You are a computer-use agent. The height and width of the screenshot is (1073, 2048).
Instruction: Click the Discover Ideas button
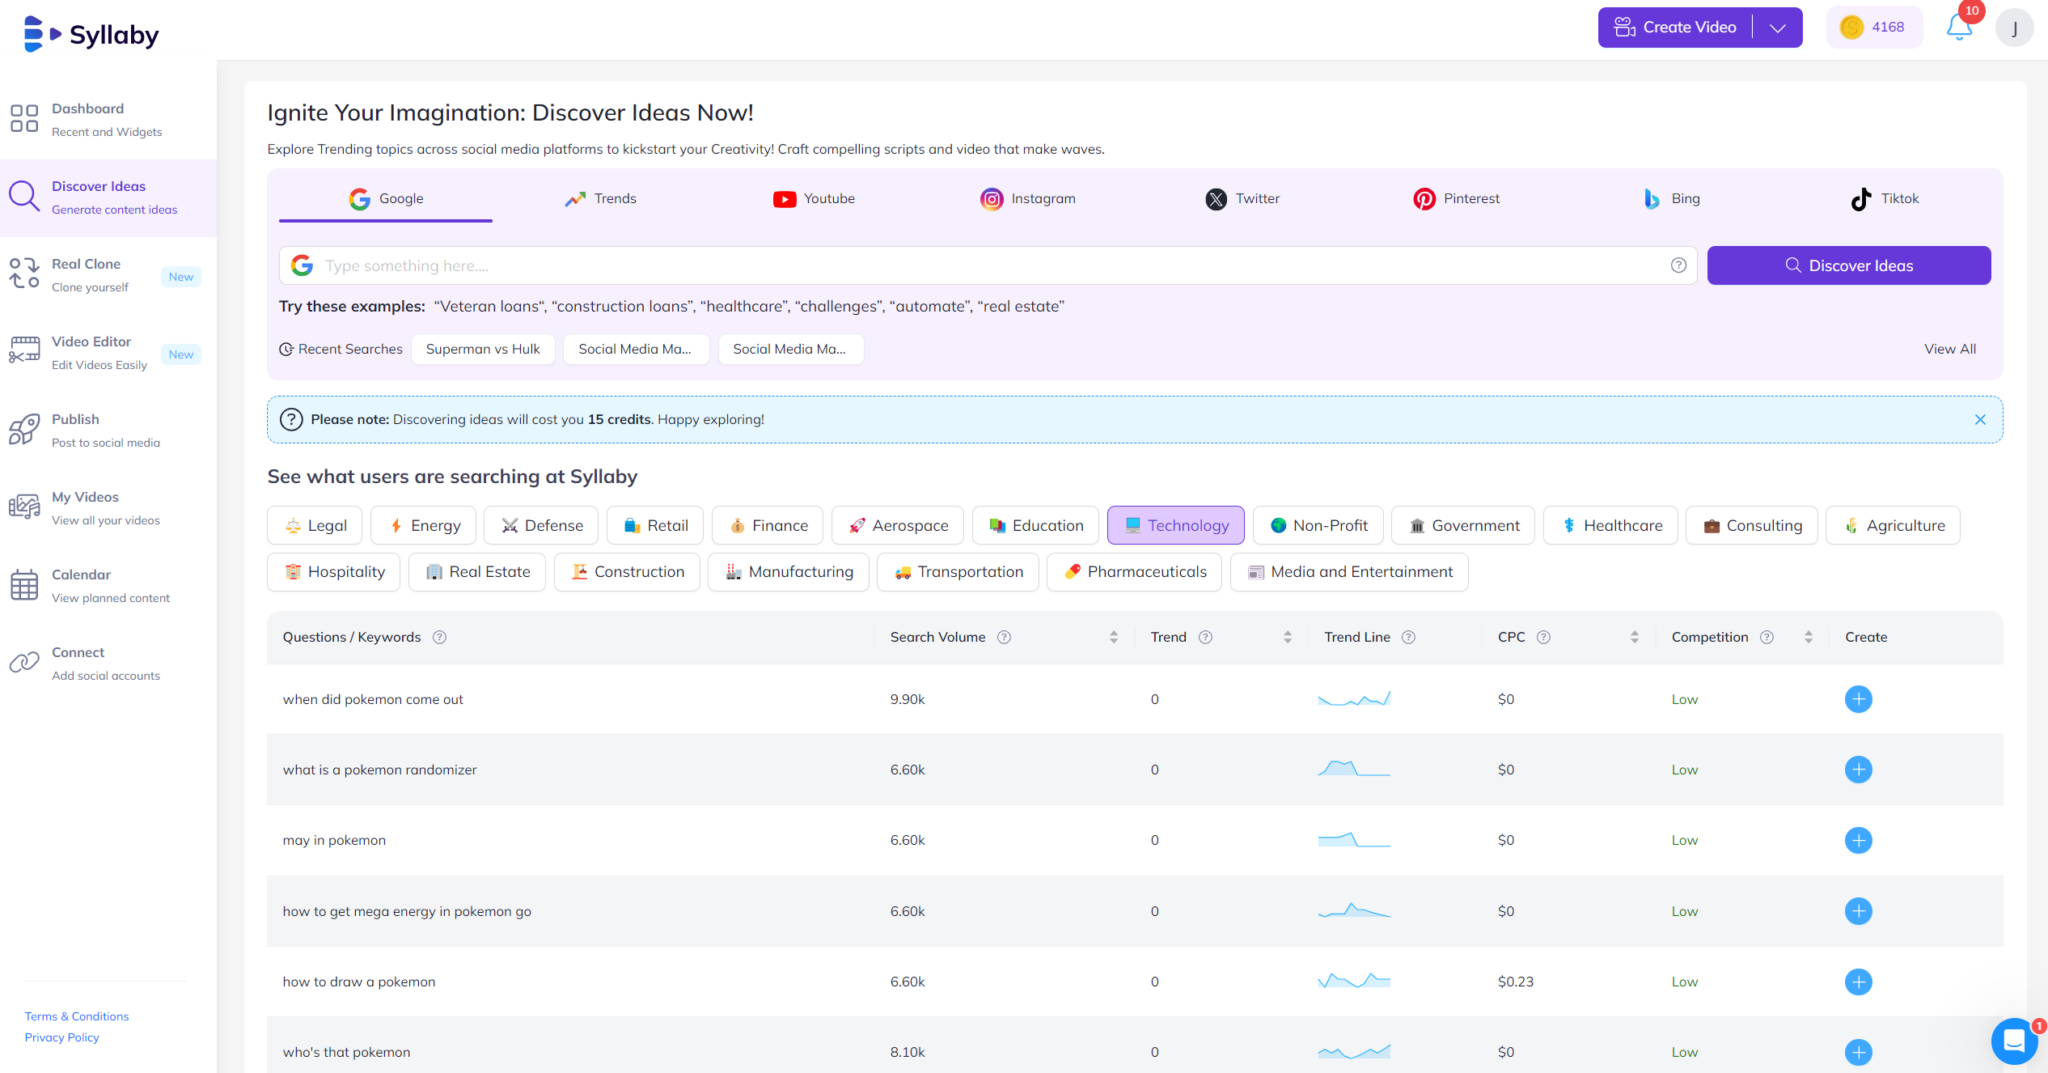[1848, 265]
